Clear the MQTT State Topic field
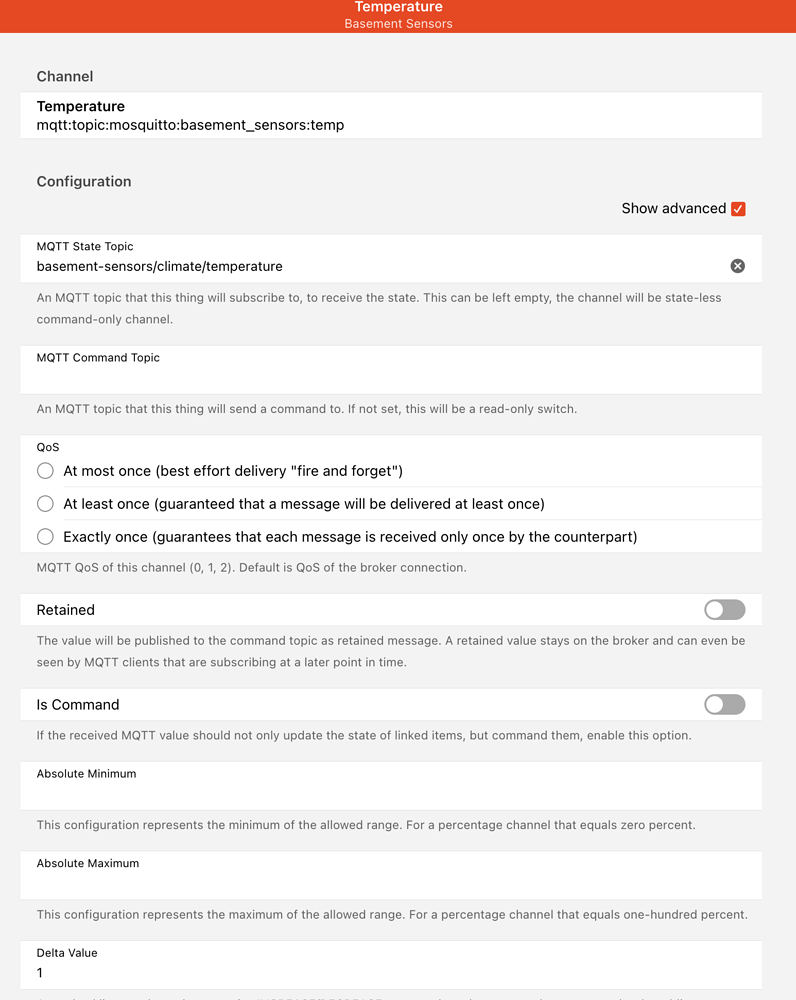Image resolution: width=796 pixels, height=1000 pixels. (x=737, y=266)
